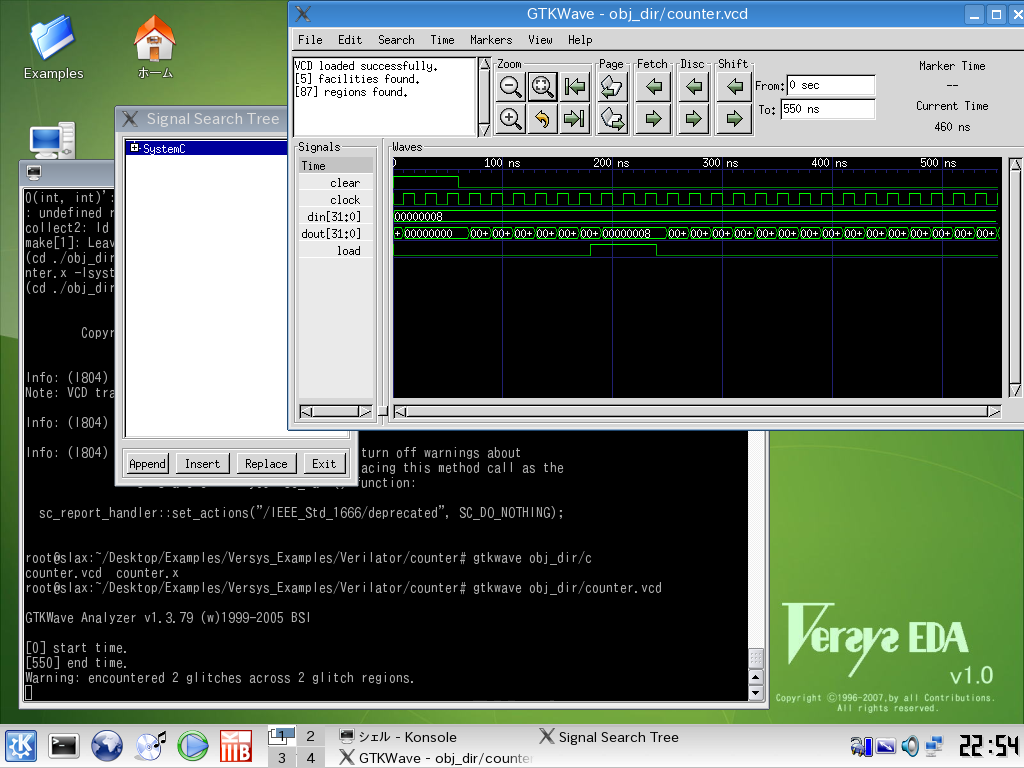1024x768 pixels.
Task: Click the Zoom In magnifier icon
Action: [510, 119]
